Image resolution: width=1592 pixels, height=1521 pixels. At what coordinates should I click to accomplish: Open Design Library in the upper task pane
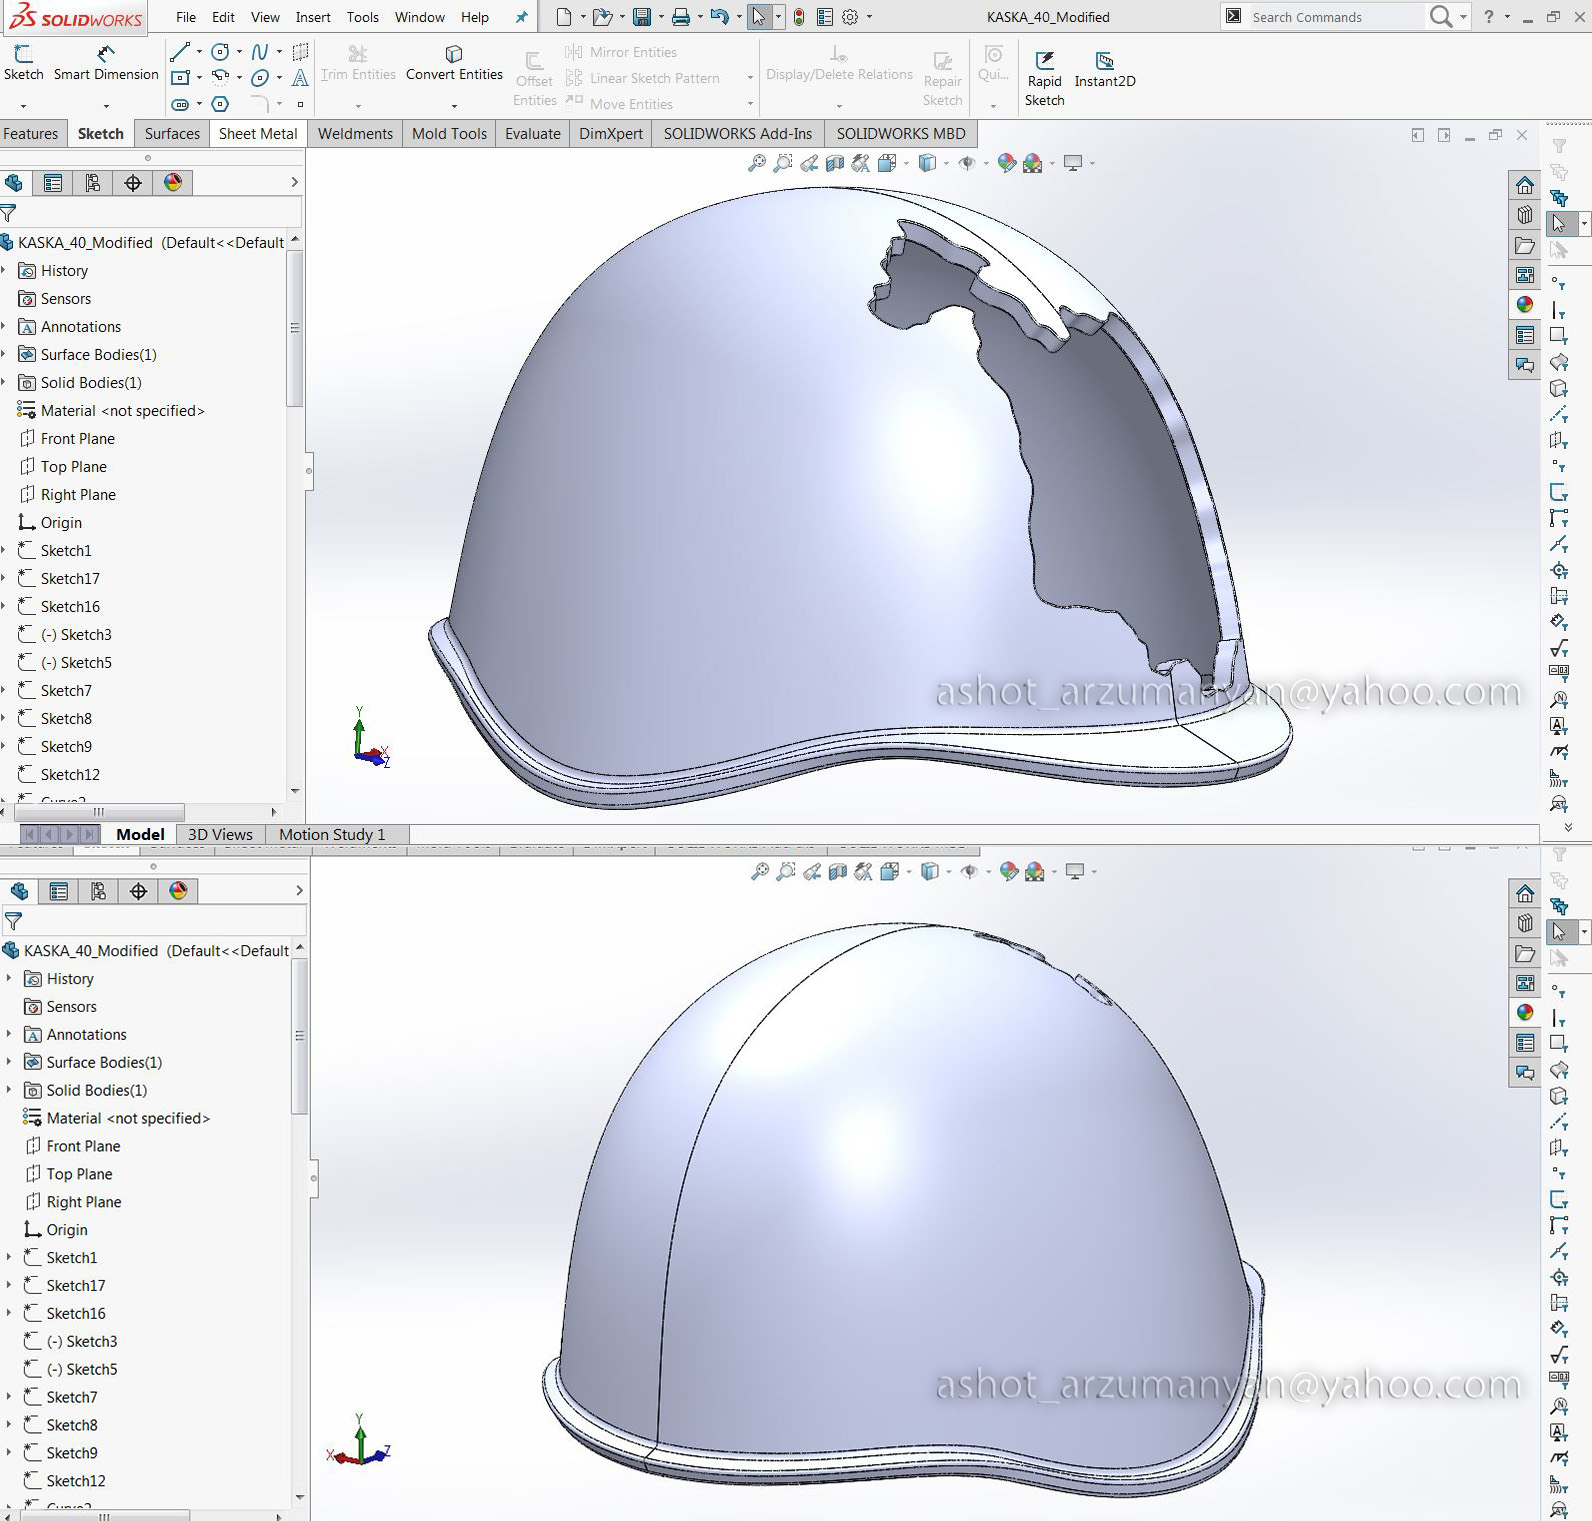1525,215
